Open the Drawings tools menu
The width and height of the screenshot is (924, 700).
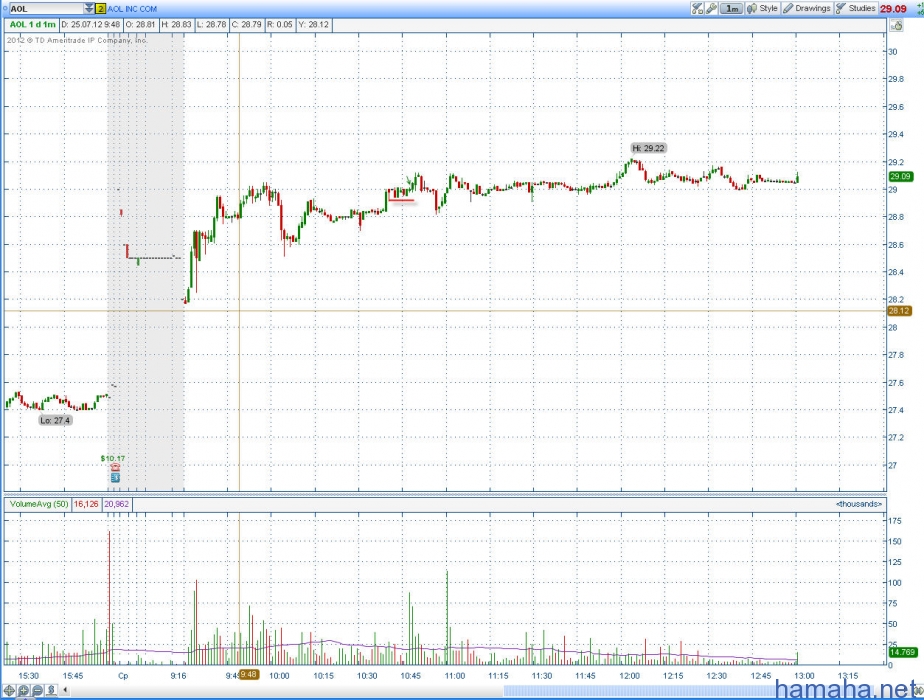[x=806, y=8]
